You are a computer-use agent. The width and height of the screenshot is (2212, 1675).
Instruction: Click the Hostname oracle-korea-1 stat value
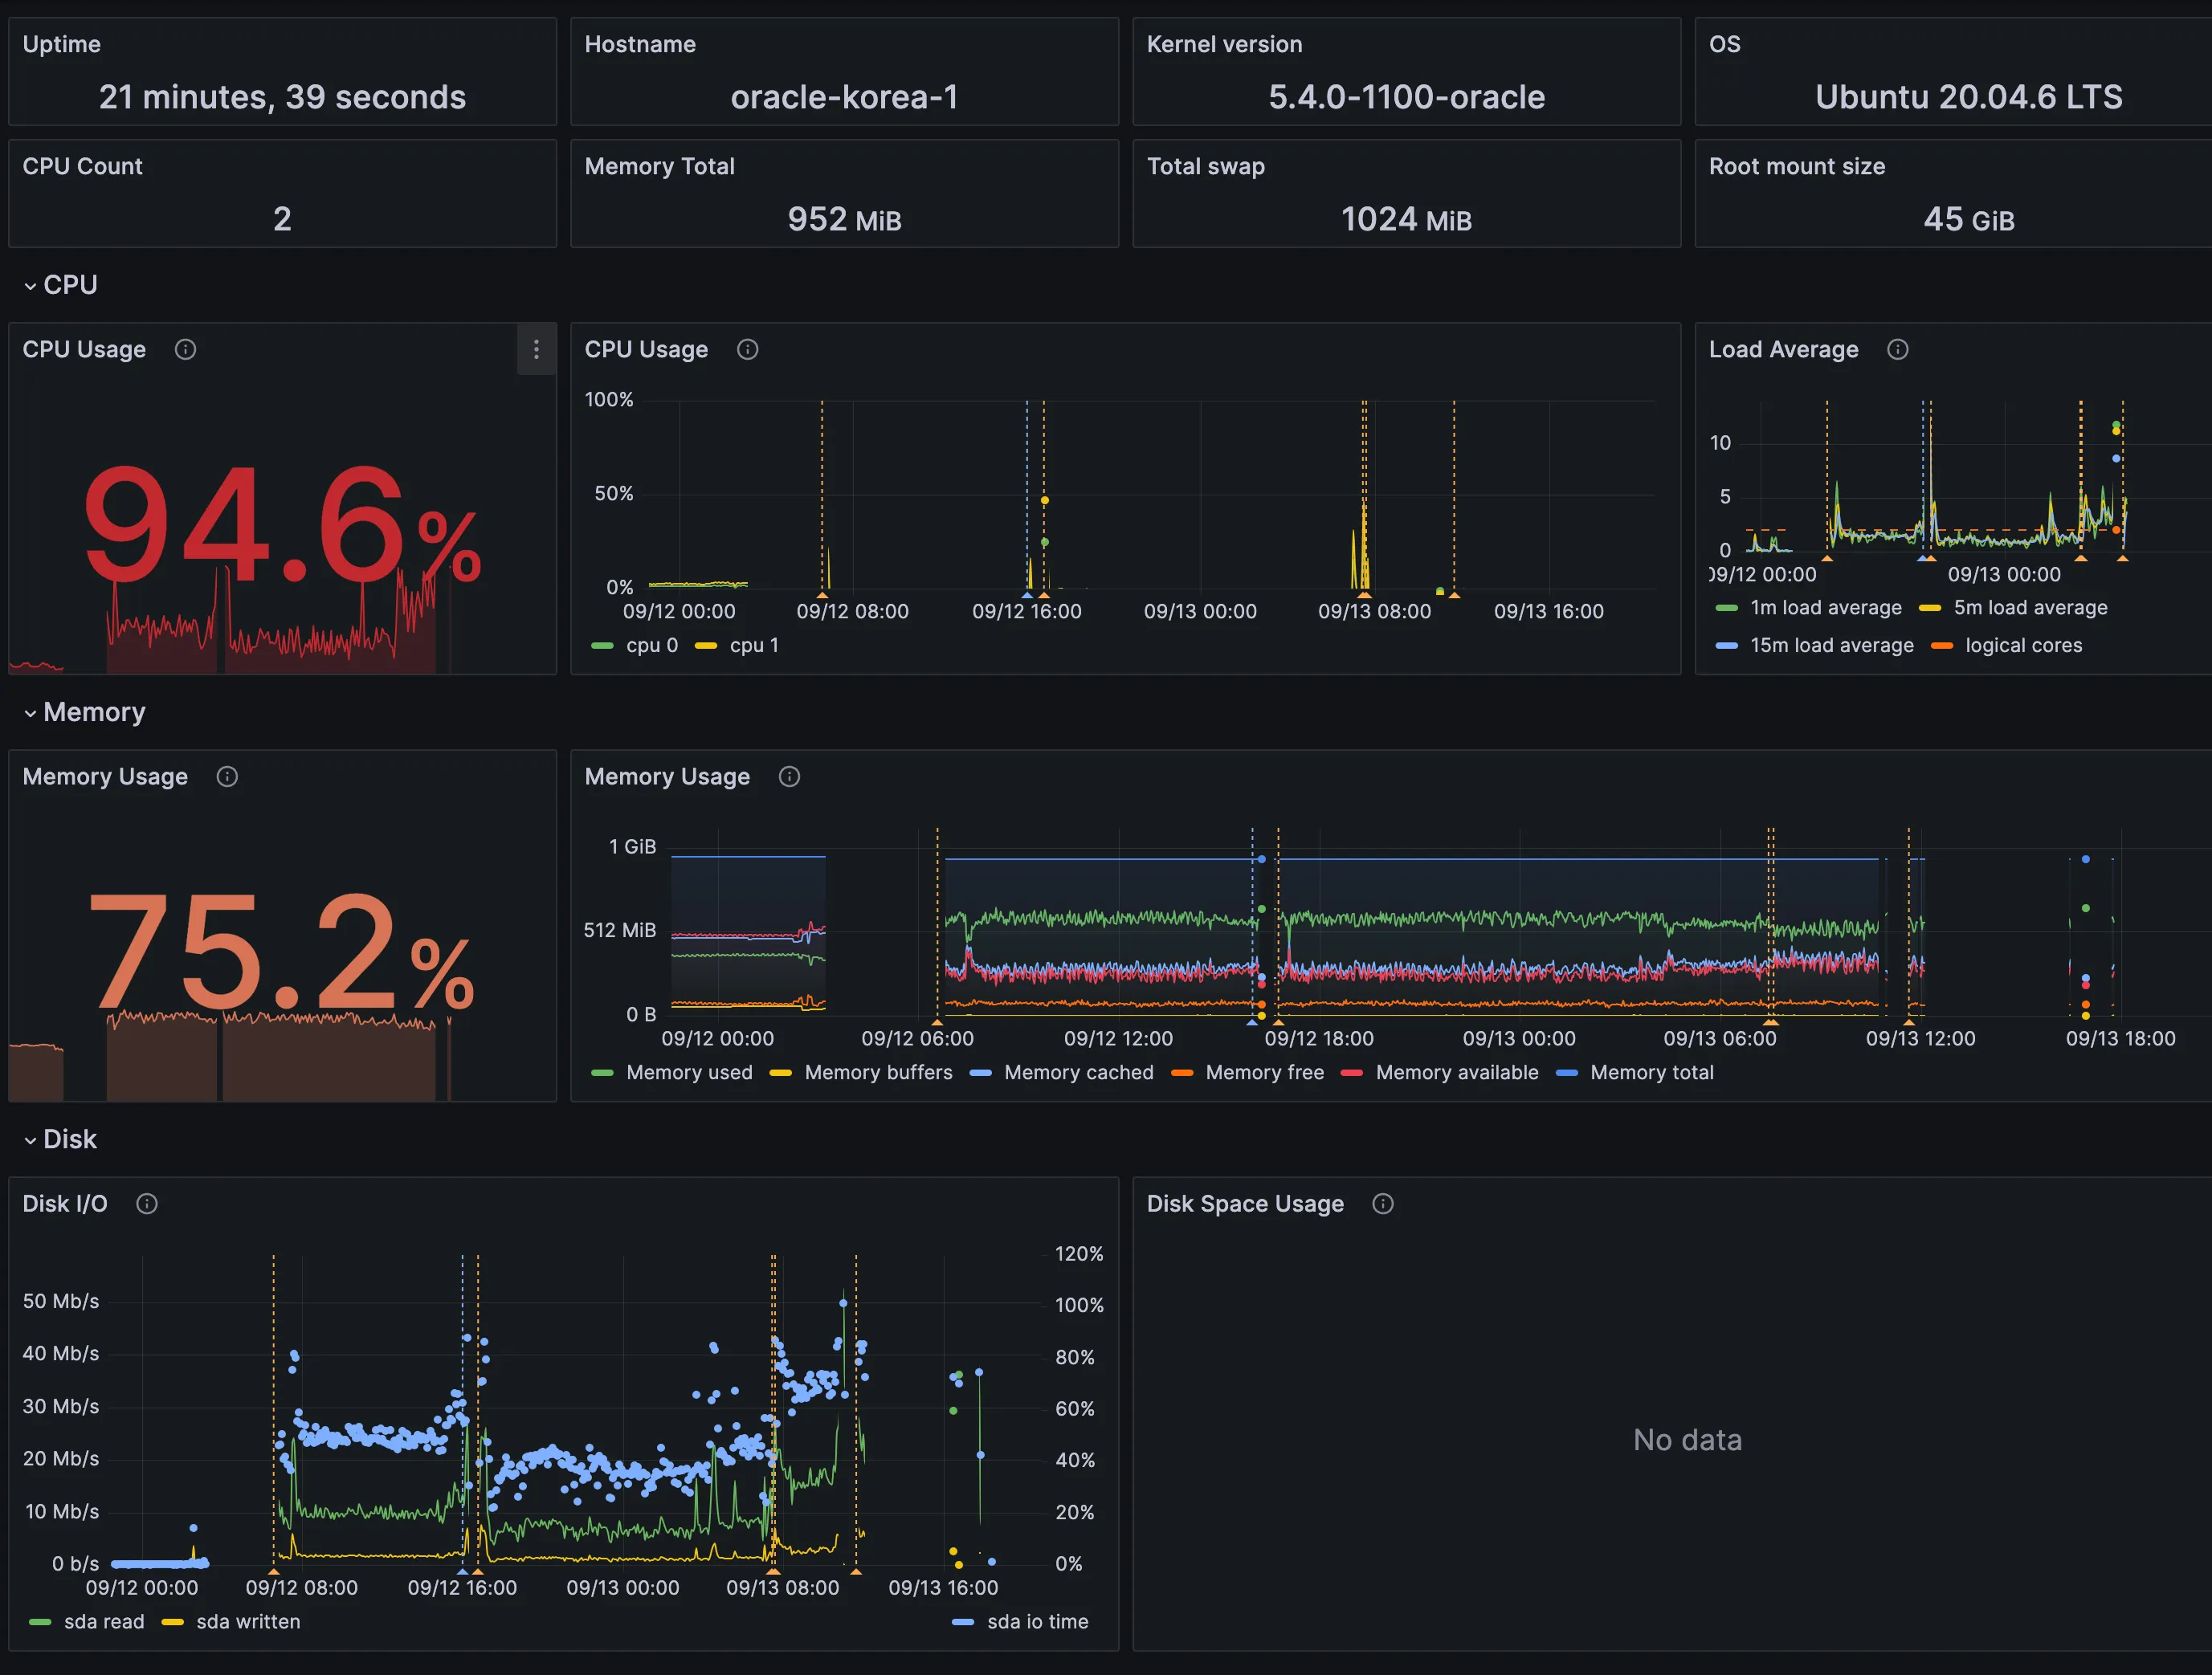point(844,97)
